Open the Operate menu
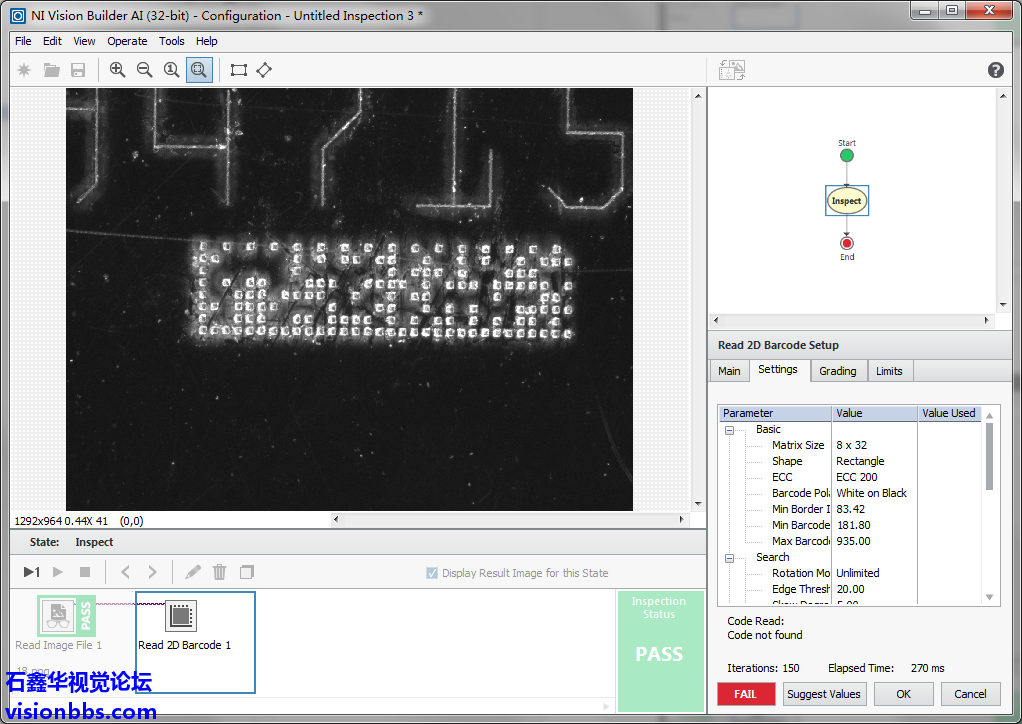Image resolution: width=1022 pixels, height=724 pixels. click(x=127, y=41)
